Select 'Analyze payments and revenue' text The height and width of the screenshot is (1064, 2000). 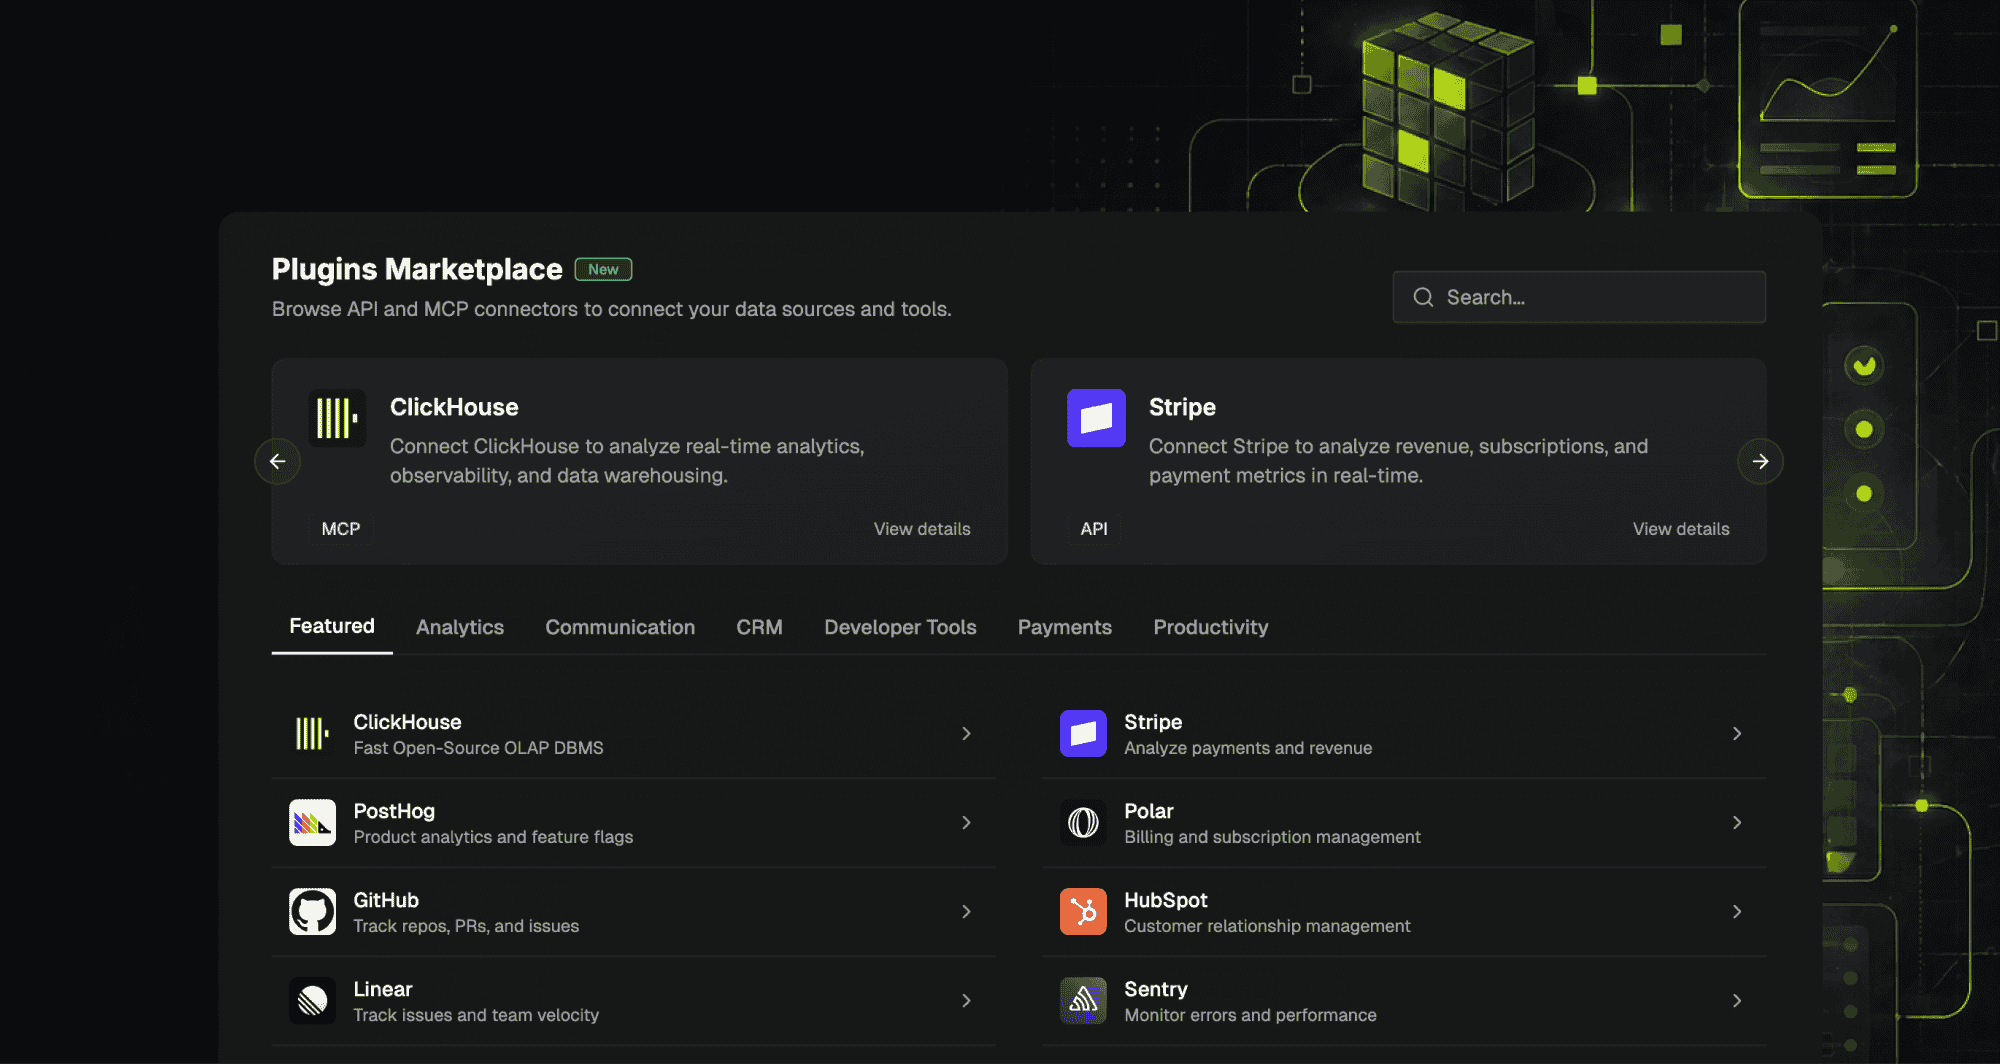1248,748
